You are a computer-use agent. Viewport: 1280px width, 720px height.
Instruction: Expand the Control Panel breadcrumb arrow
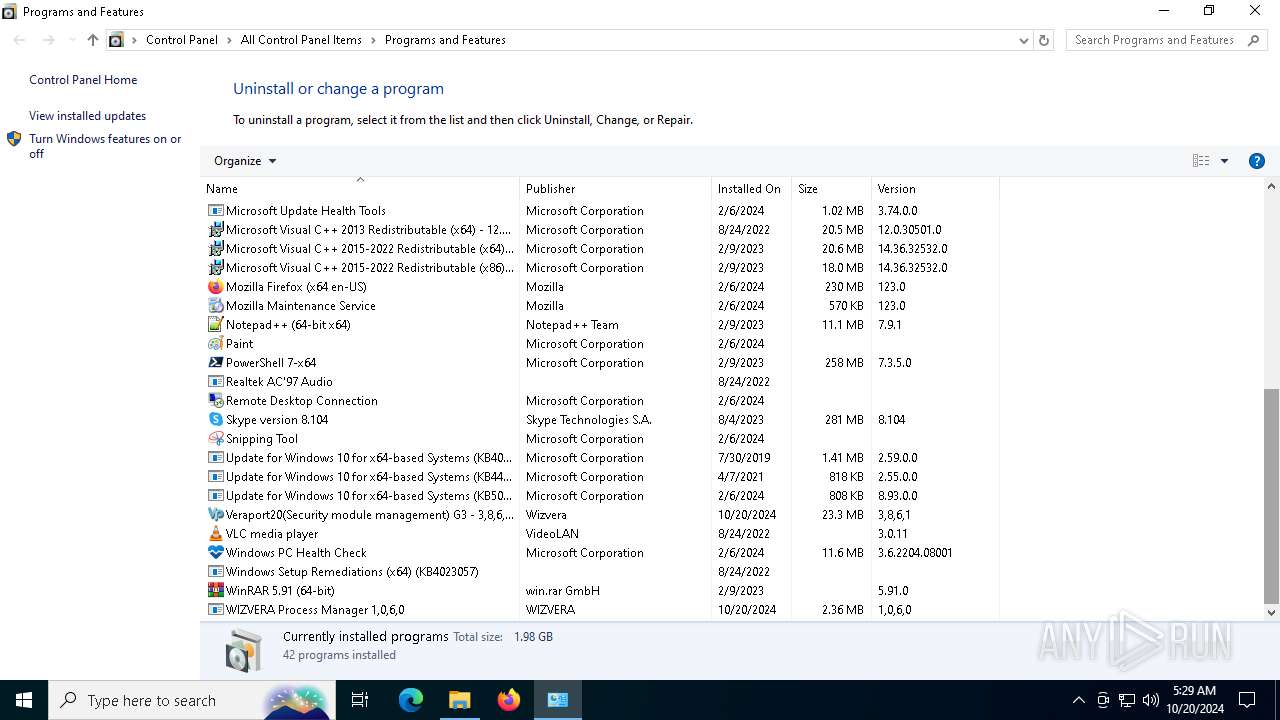[x=229, y=40]
